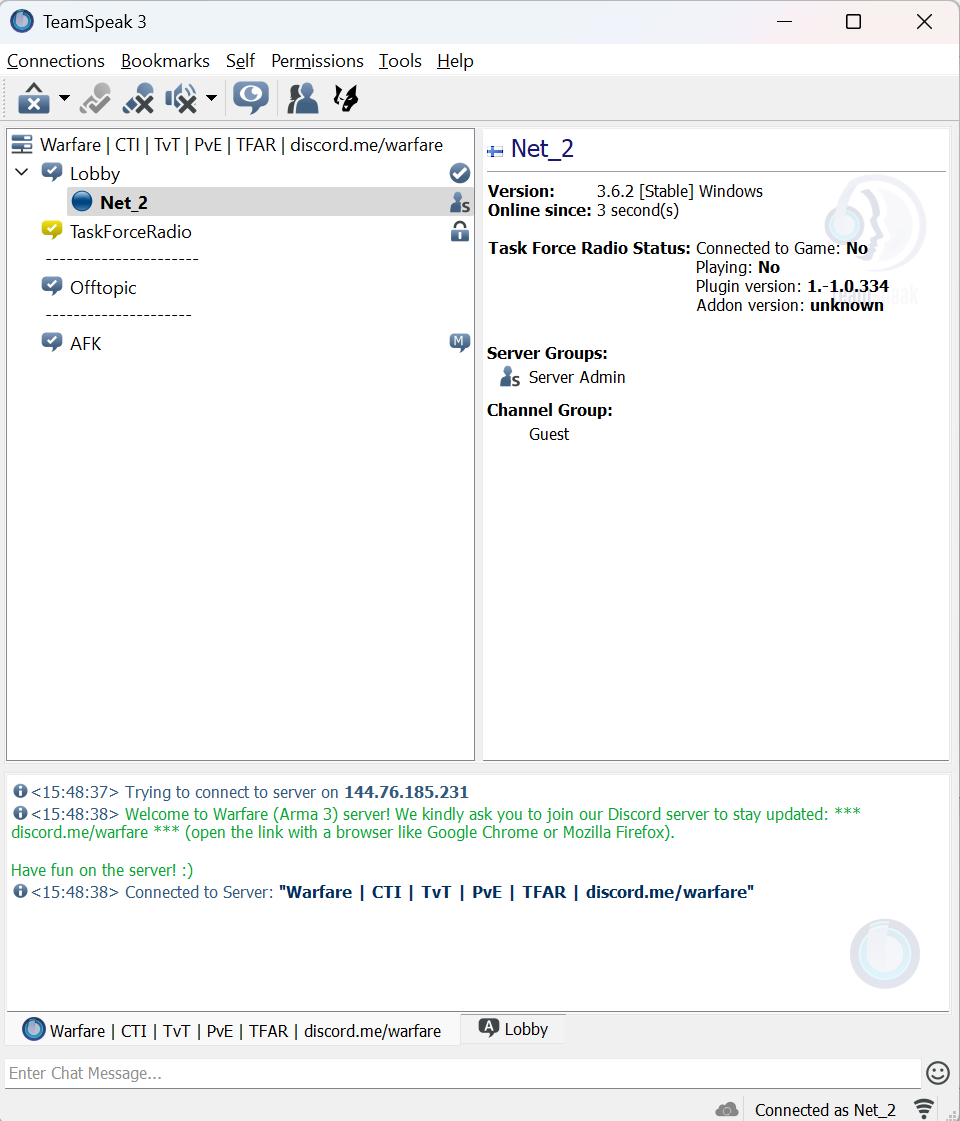Click the info icon beside Trying to connect
The width and height of the screenshot is (960, 1121).
point(20,791)
